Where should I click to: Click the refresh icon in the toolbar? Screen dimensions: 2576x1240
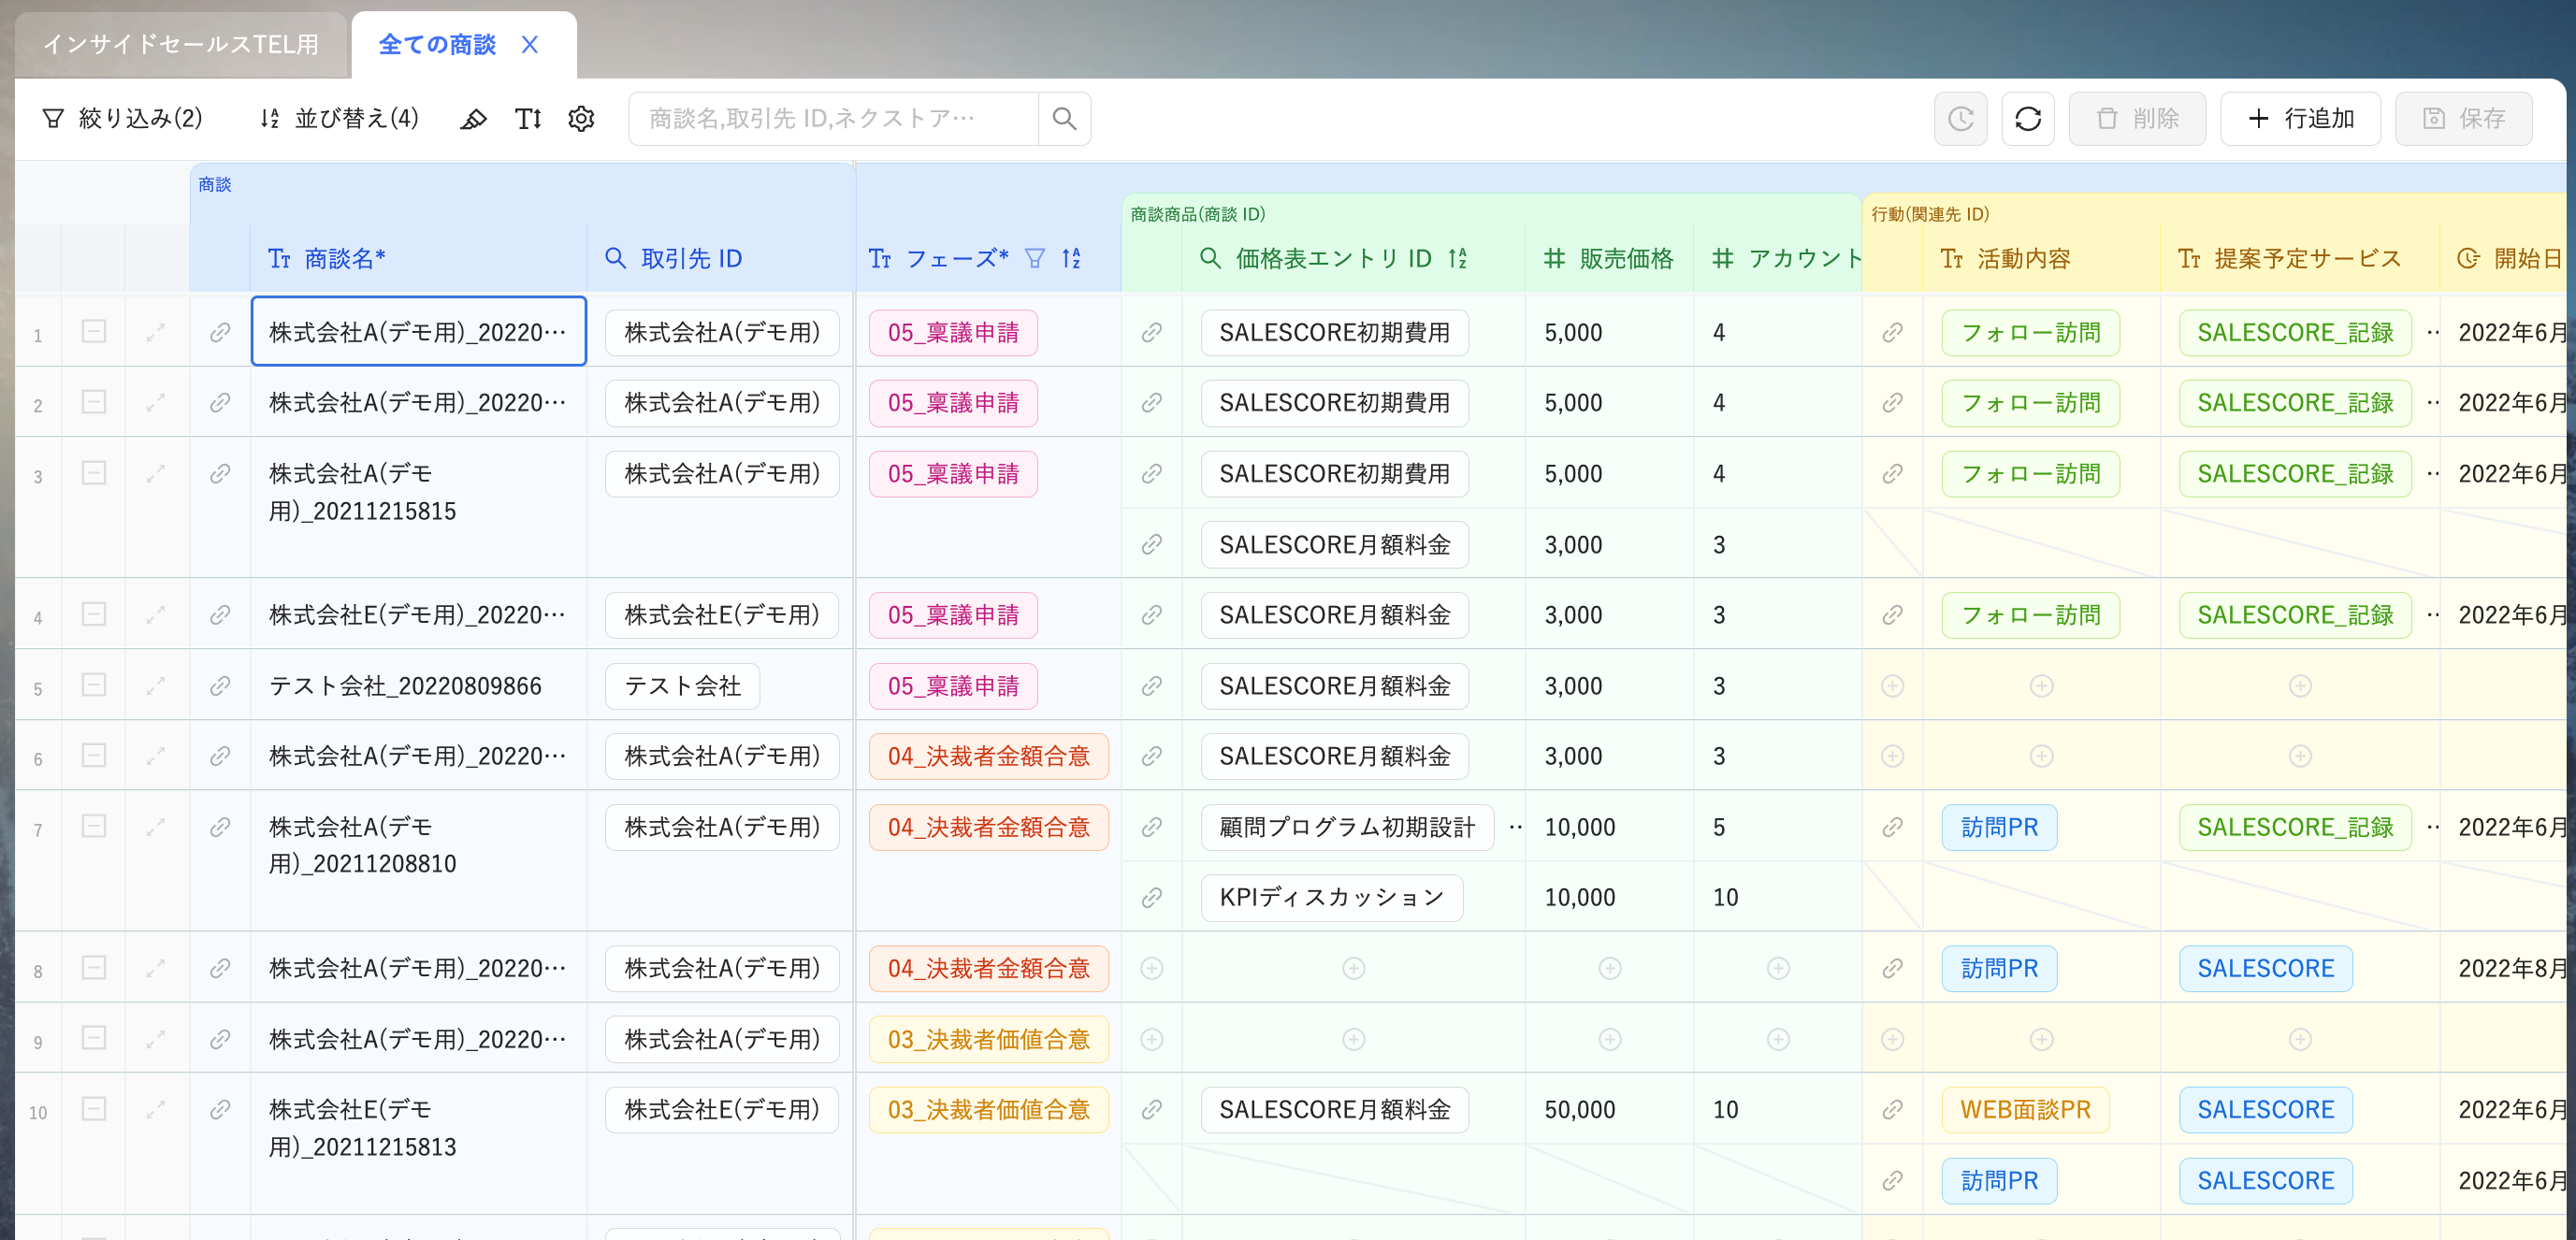pos(2028,118)
